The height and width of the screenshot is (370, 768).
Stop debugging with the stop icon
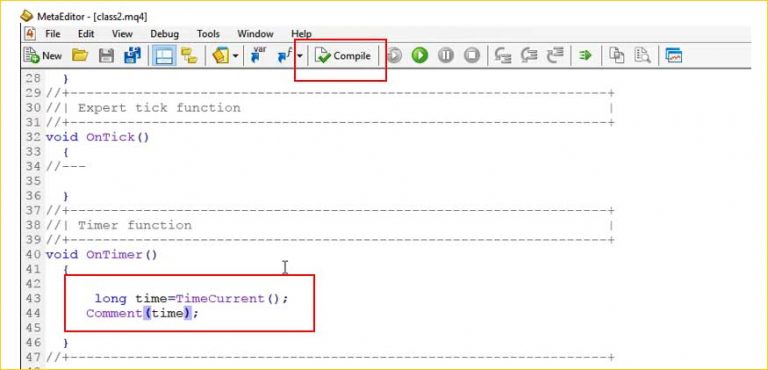point(472,55)
